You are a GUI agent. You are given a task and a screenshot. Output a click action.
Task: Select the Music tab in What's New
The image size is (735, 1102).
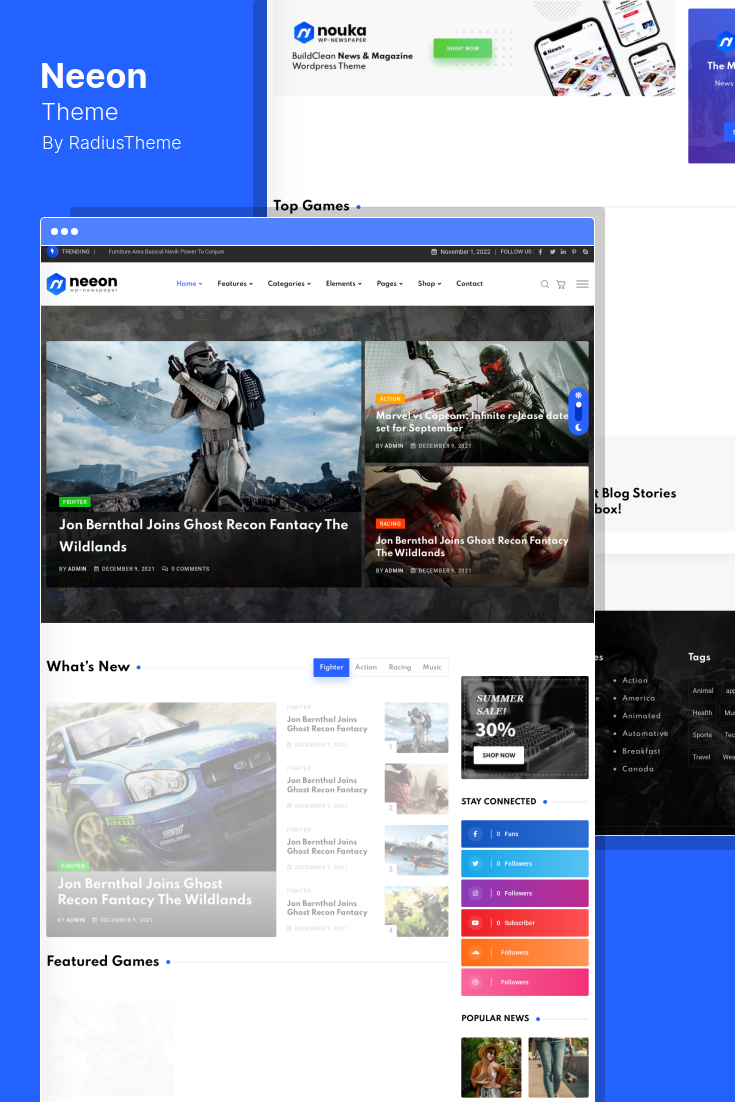(x=432, y=667)
